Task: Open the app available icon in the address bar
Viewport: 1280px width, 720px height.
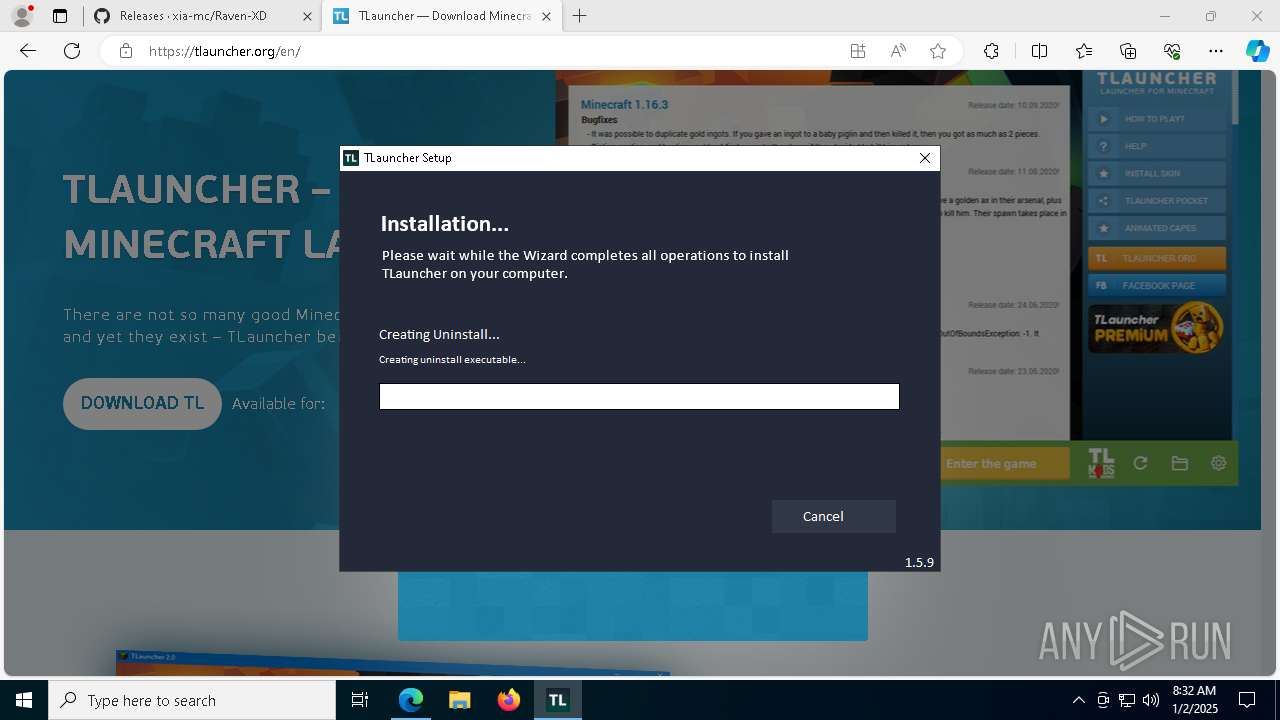Action: pos(858,51)
